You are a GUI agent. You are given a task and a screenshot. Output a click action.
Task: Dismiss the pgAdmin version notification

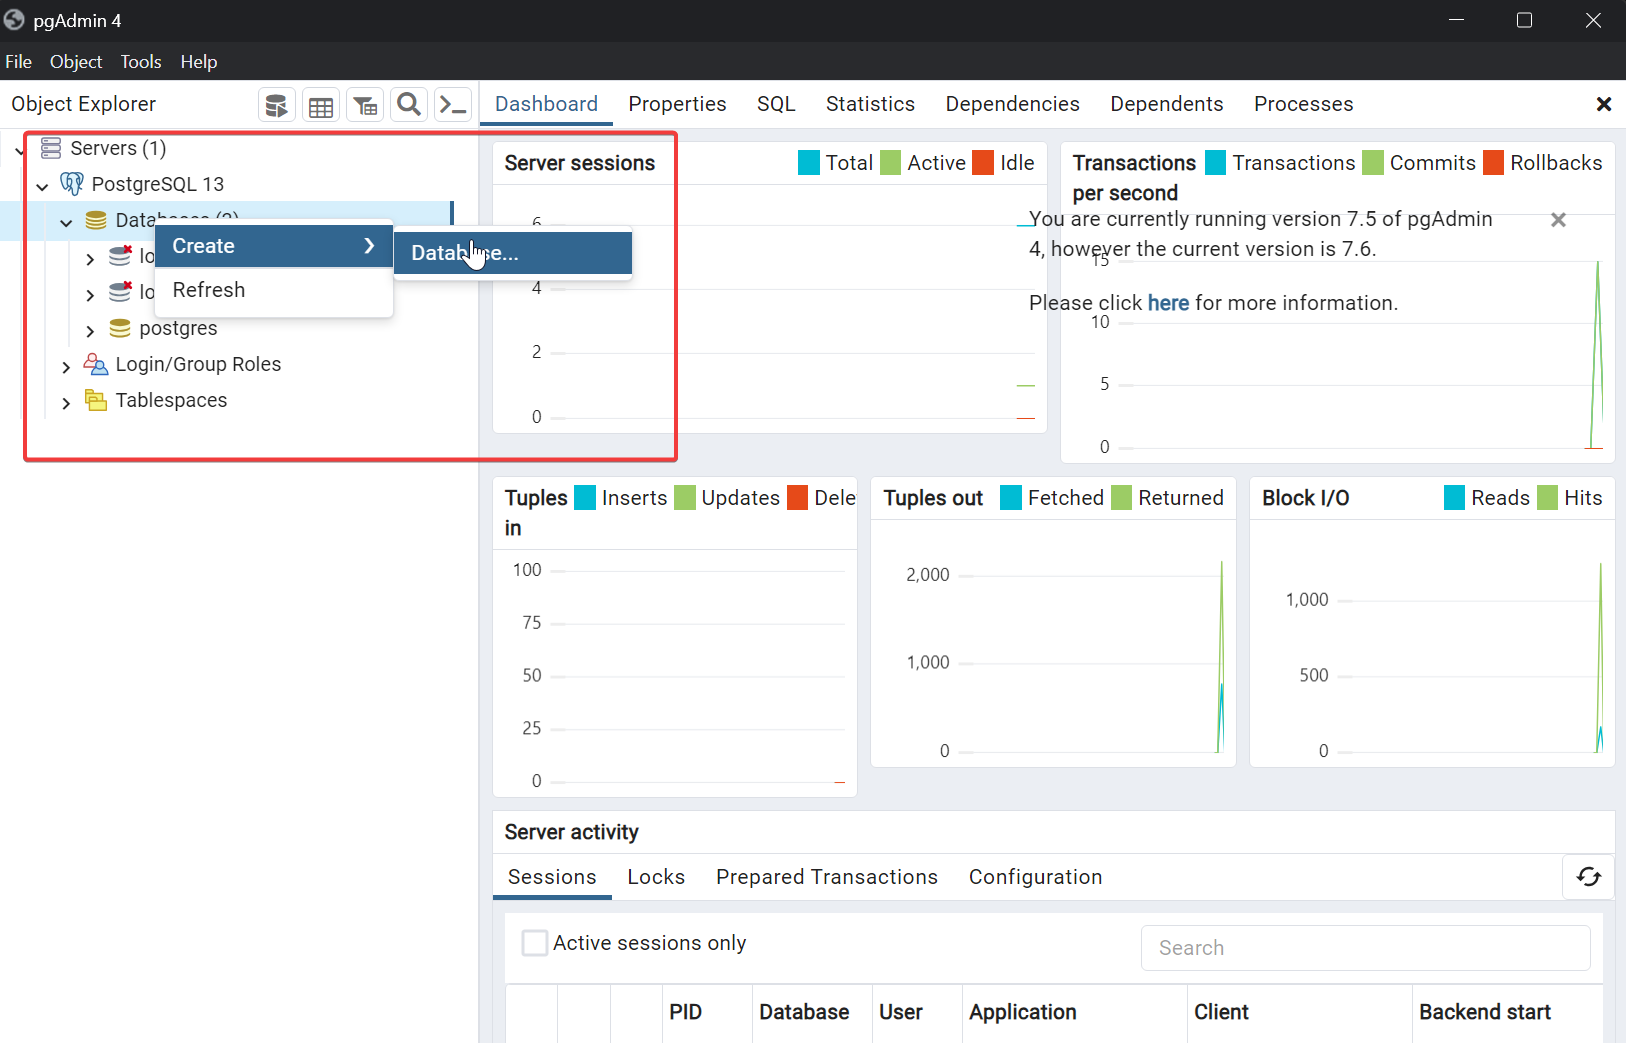1557,220
